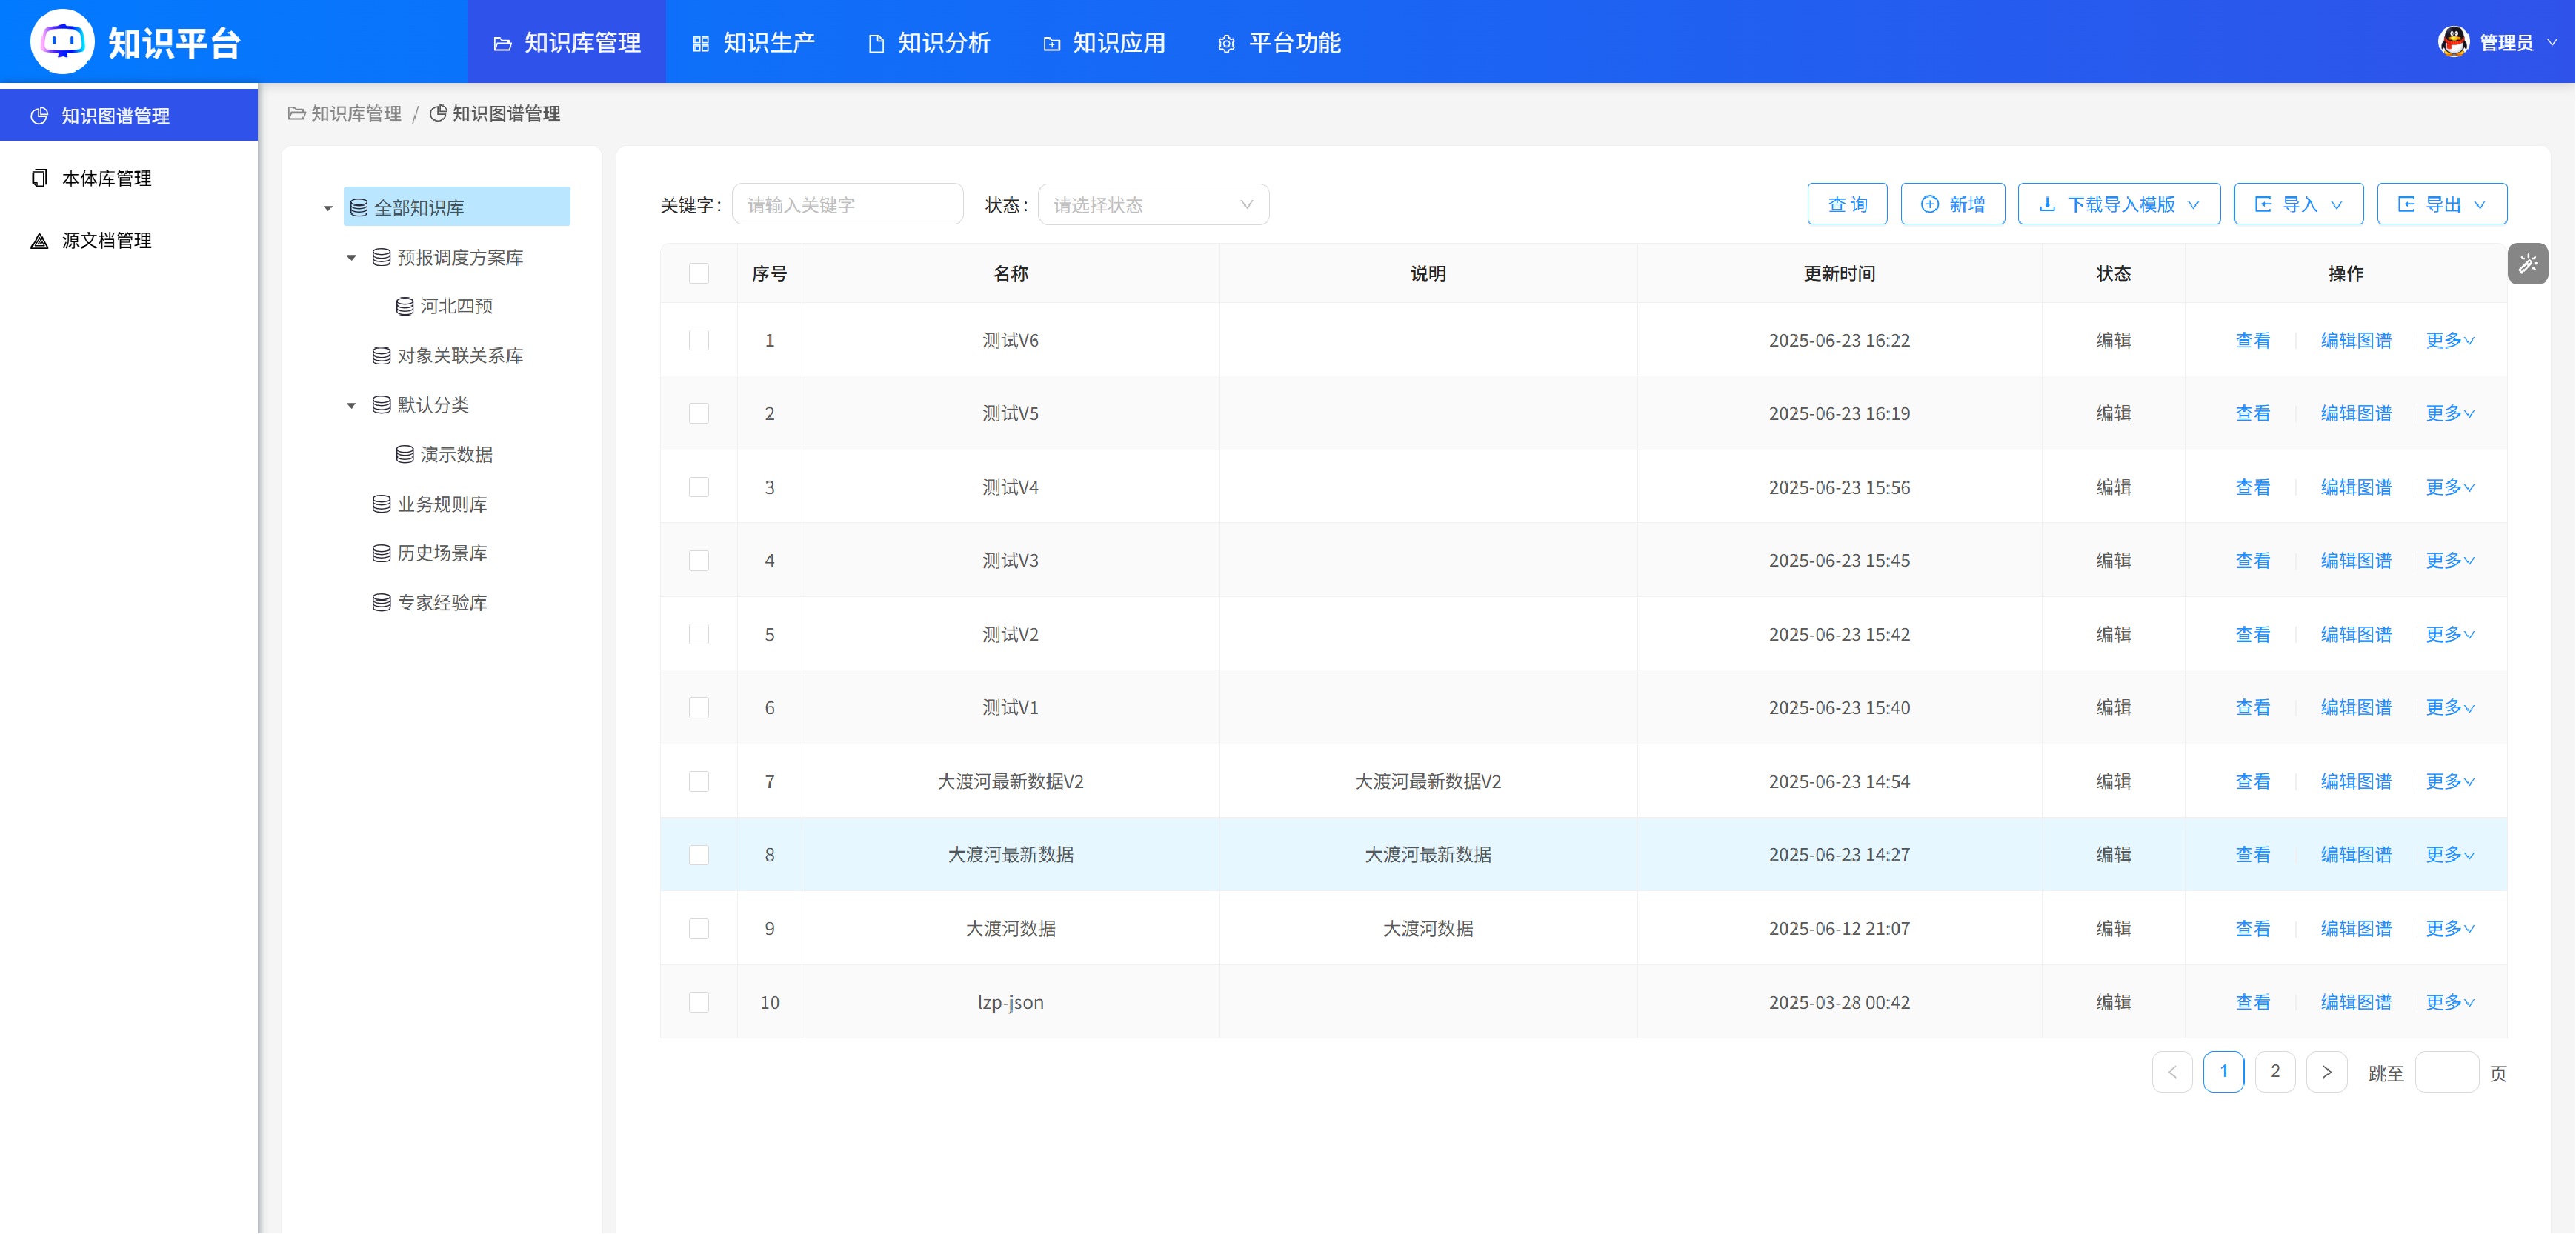Collapse the 全部知识库 tree node arrow
Image resolution: width=2576 pixels, height=1234 pixels.
point(328,208)
